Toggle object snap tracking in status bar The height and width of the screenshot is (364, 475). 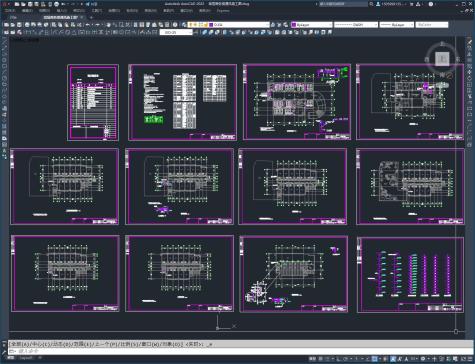pos(367,359)
